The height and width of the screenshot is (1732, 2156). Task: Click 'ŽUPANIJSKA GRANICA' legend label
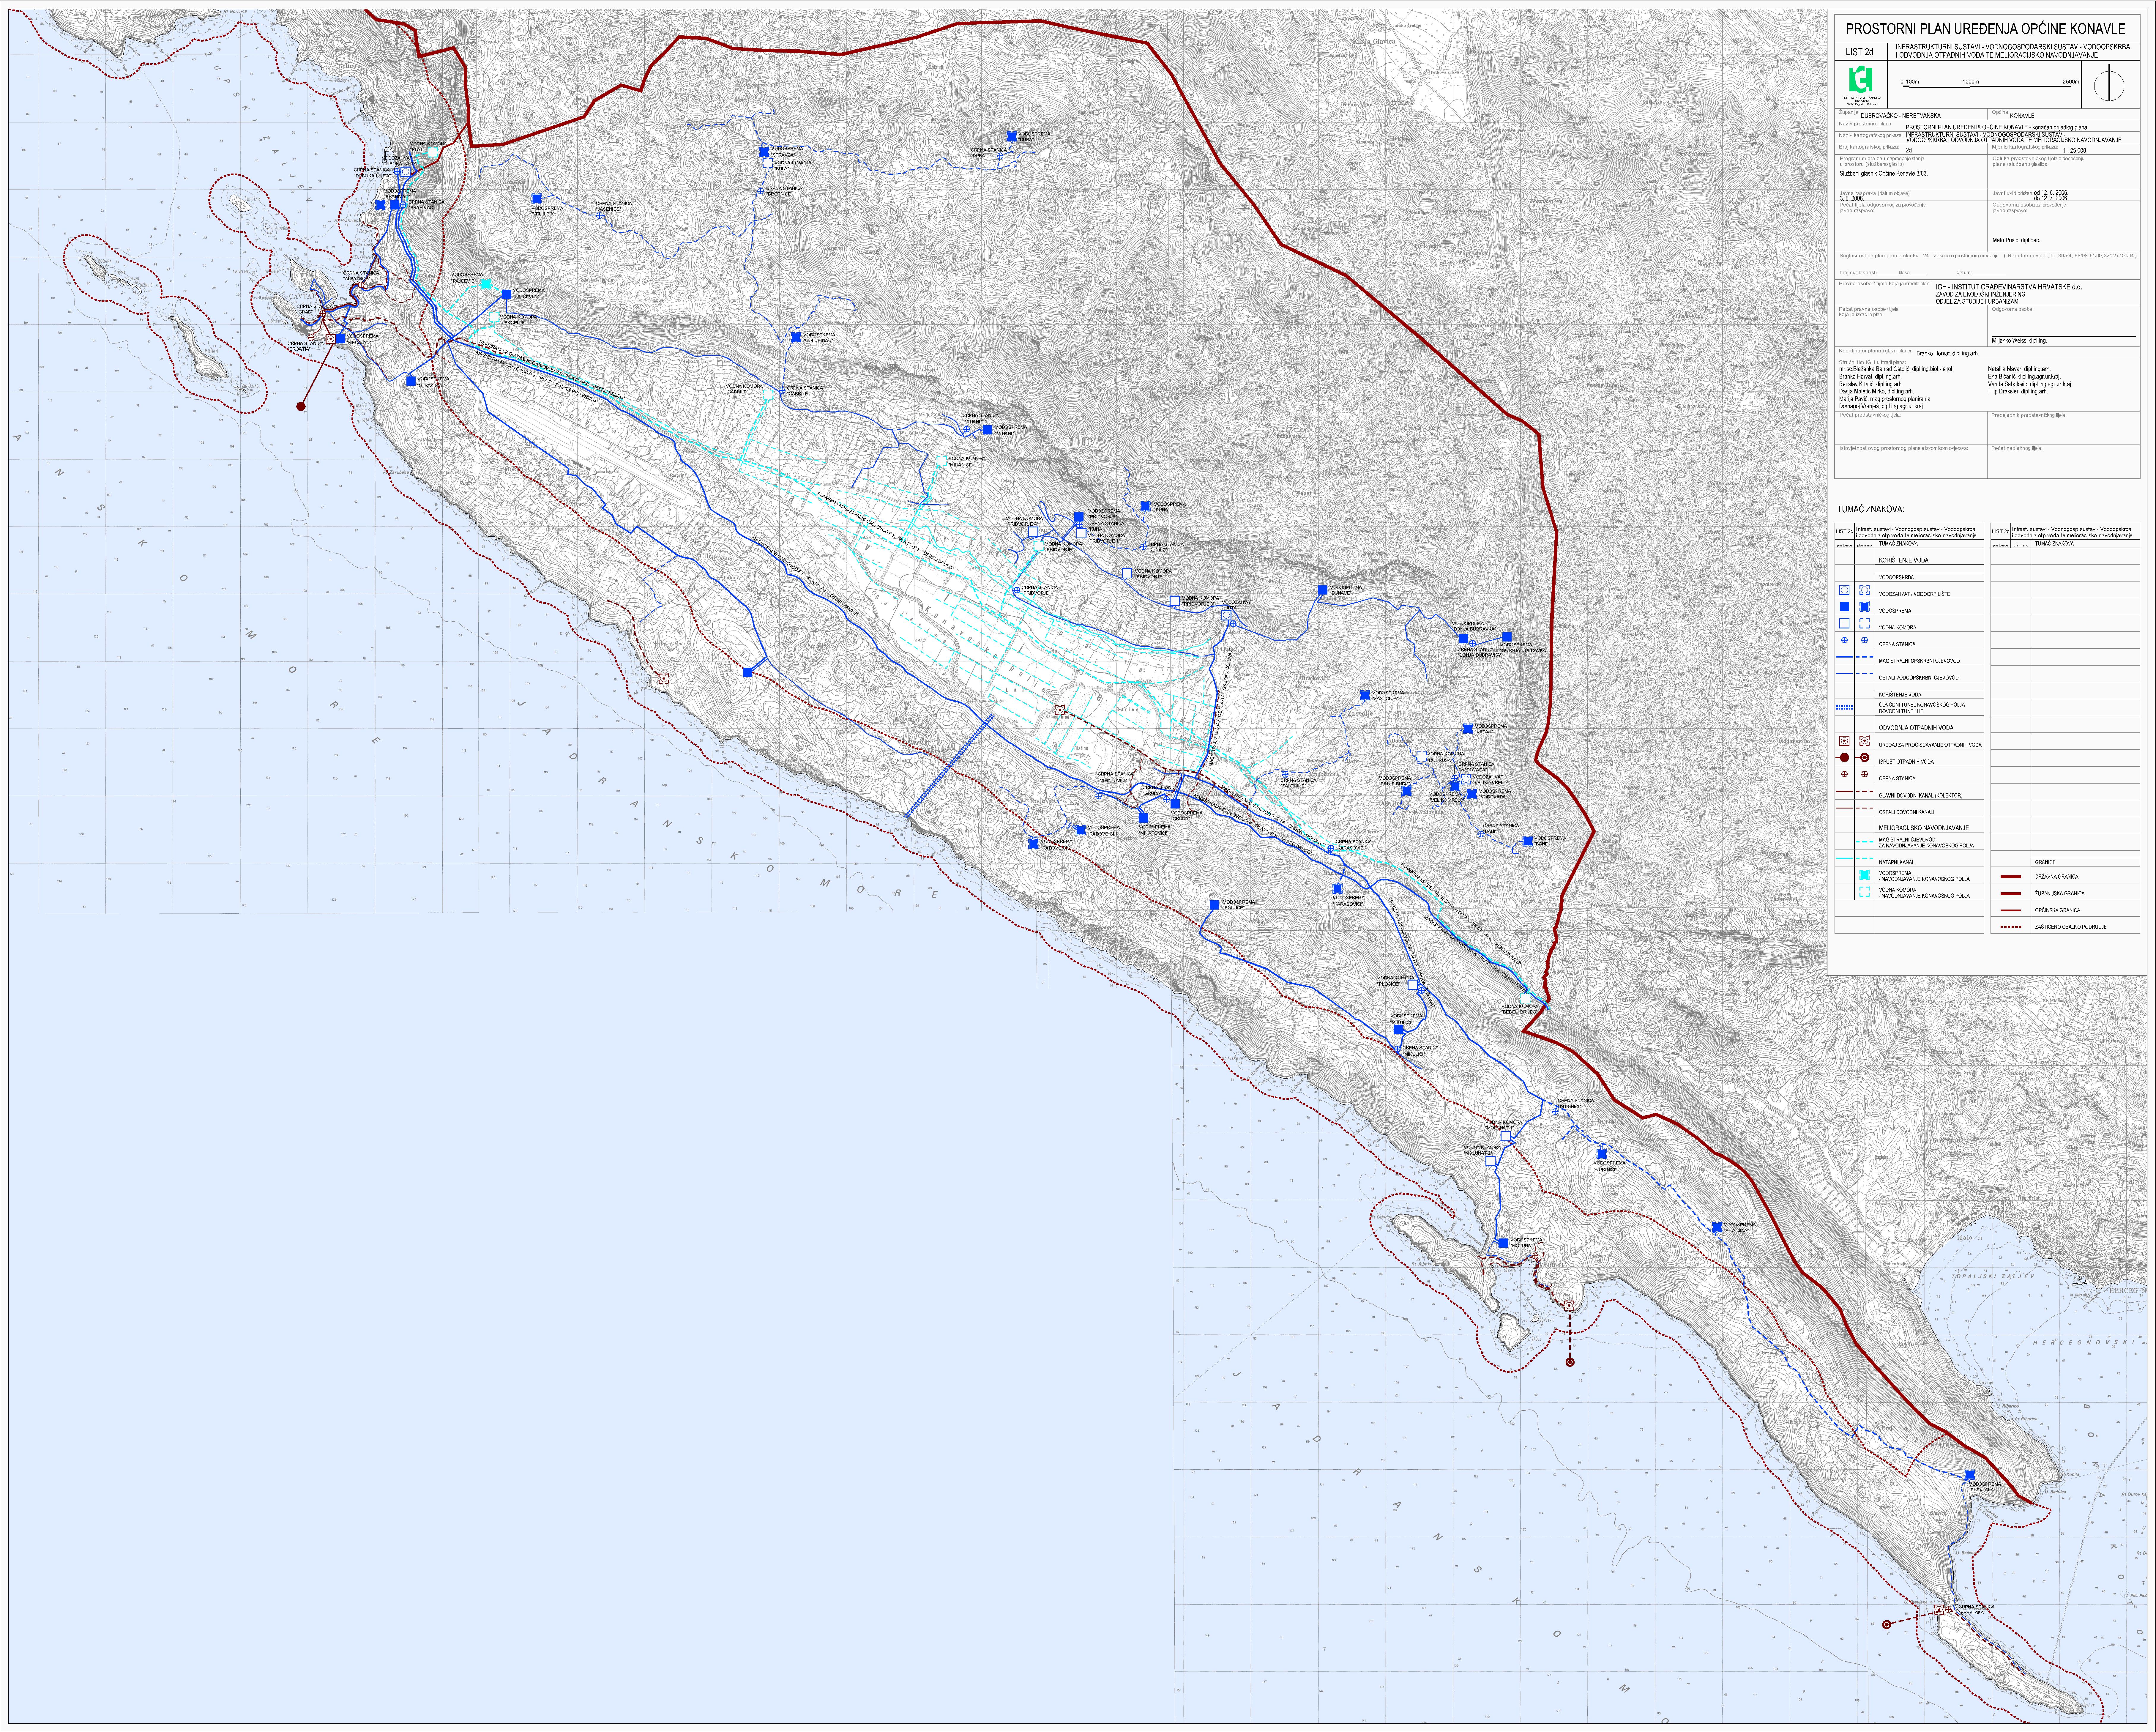pyautogui.click(x=2060, y=893)
